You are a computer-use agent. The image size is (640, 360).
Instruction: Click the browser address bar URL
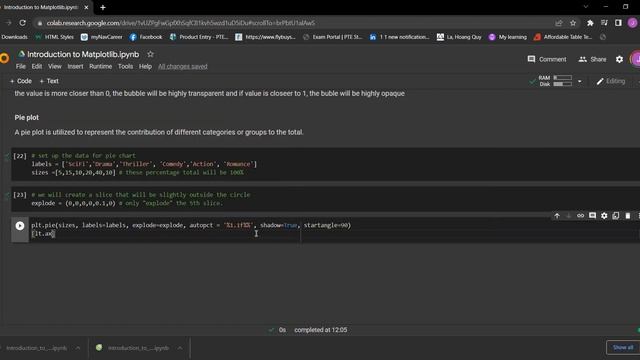coord(180,23)
